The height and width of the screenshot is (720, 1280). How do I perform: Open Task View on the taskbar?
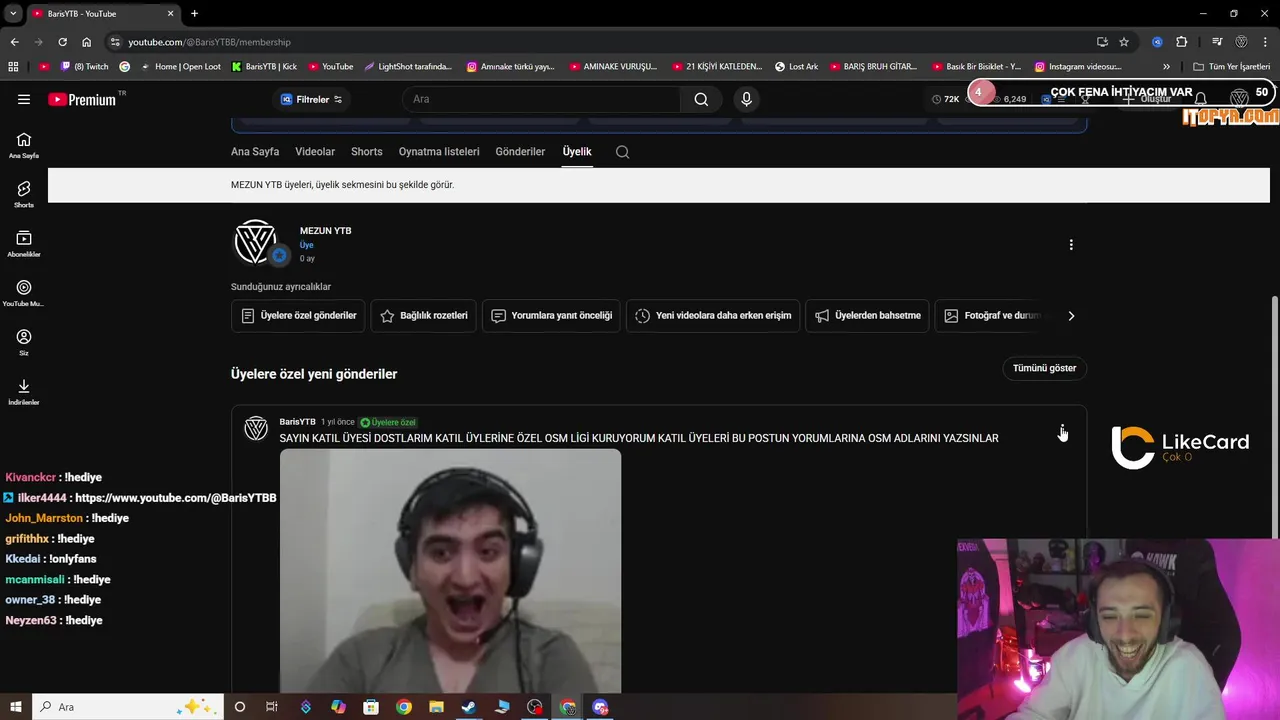(x=272, y=707)
